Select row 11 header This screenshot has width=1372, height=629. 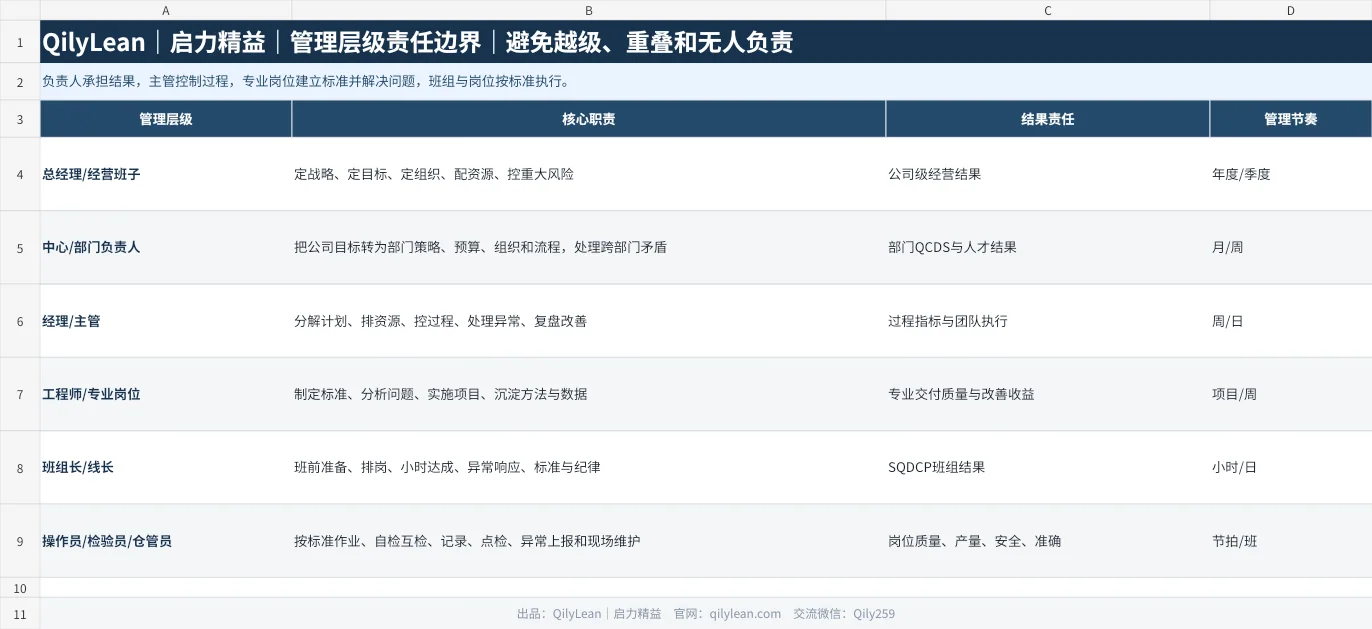click(20, 614)
